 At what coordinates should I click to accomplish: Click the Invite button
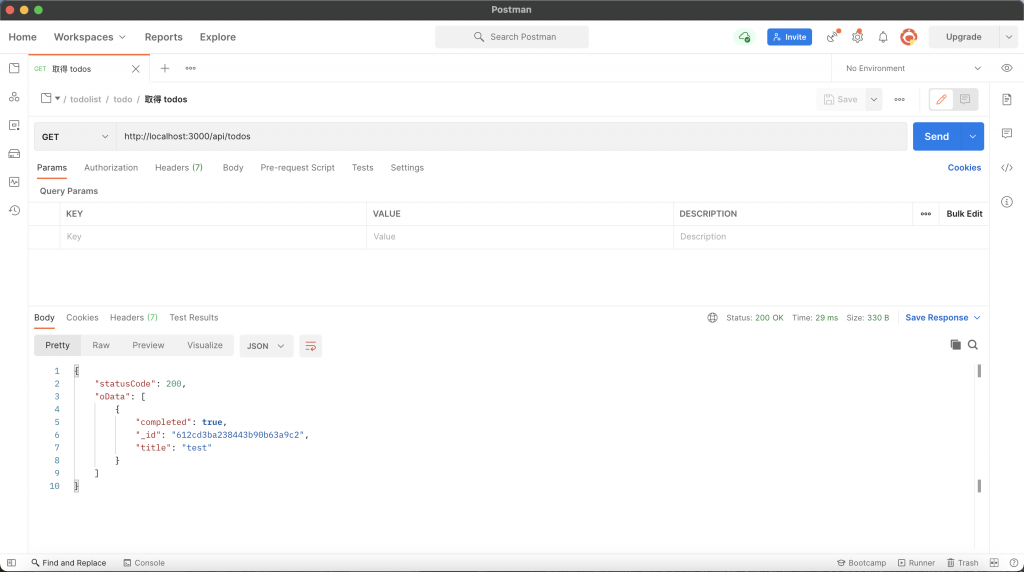tap(789, 37)
